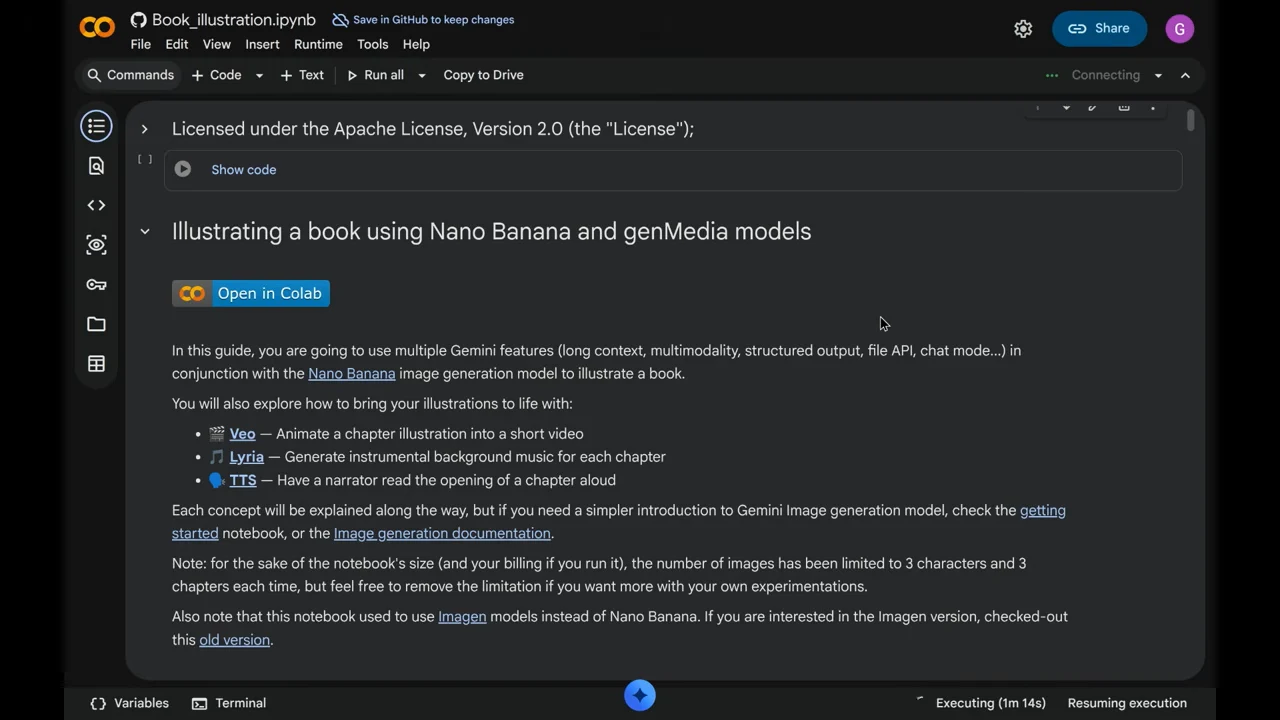The height and width of the screenshot is (720, 1280).
Task: Collapse the header with the up chevron
Action: pos(1185,75)
